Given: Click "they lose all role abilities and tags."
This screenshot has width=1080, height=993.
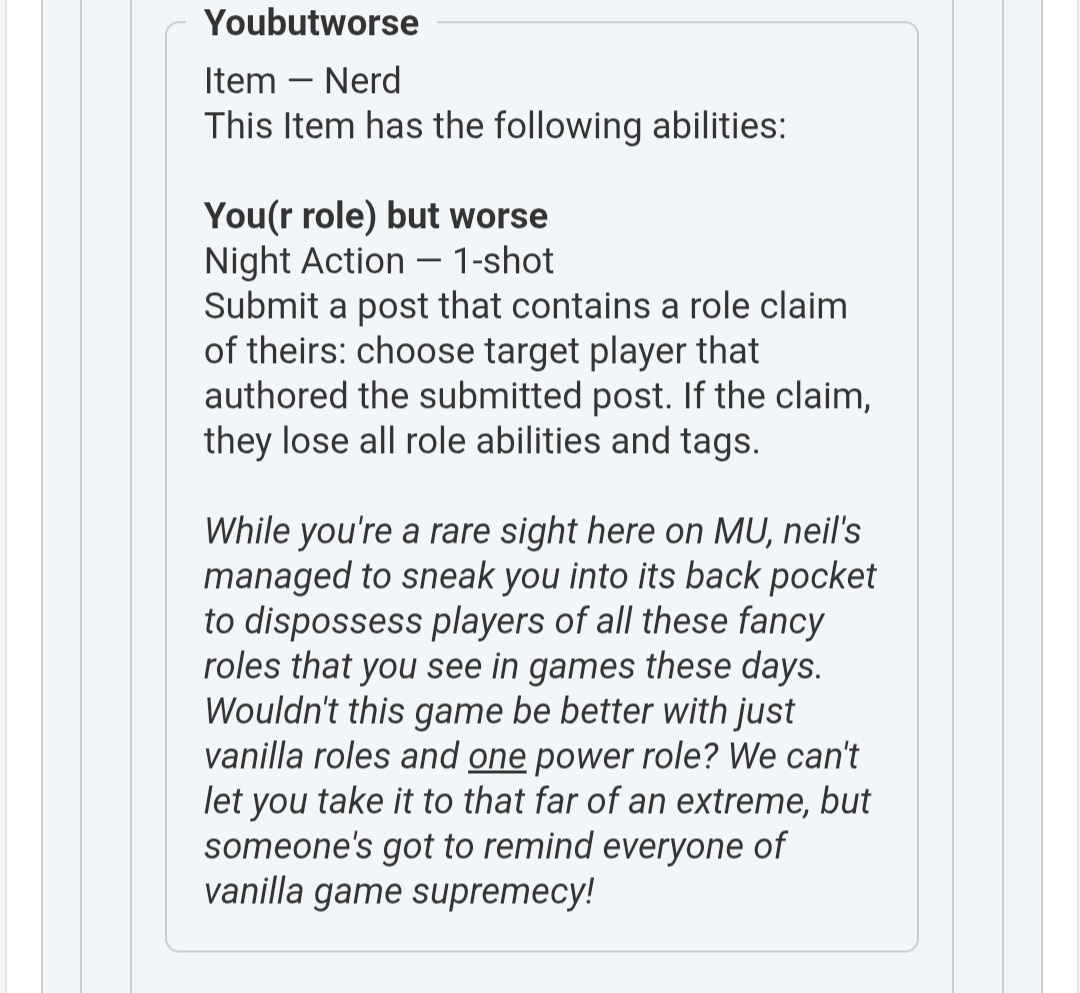Looking at the screenshot, I should tap(481, 441).
